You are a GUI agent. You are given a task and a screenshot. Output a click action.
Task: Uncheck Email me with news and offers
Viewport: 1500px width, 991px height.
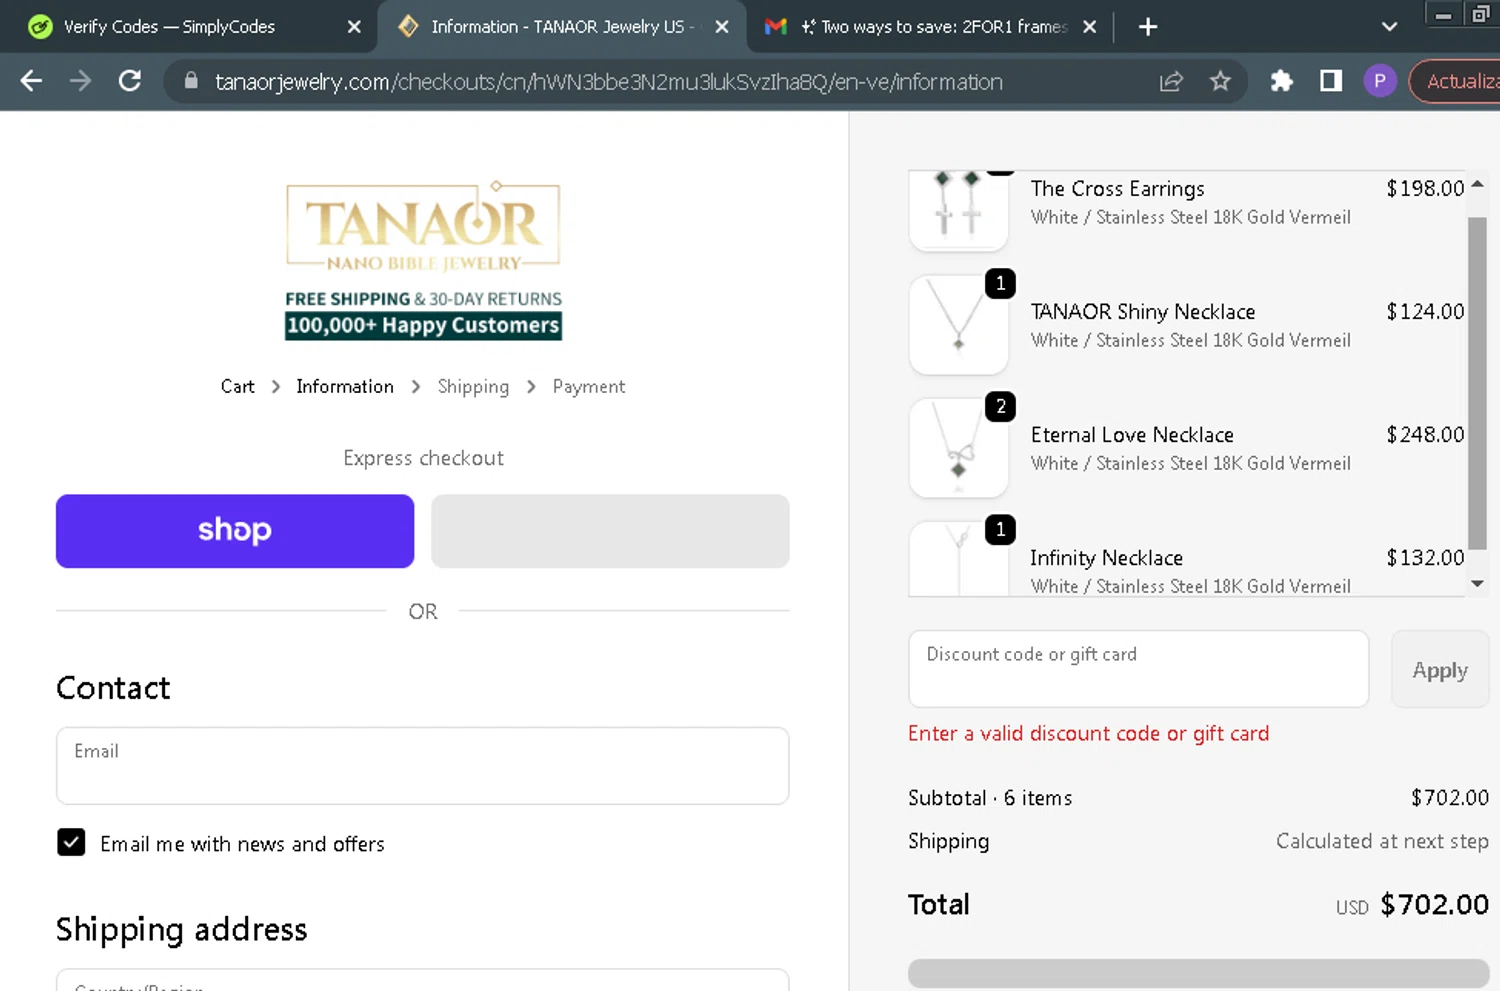pos(71,843)
